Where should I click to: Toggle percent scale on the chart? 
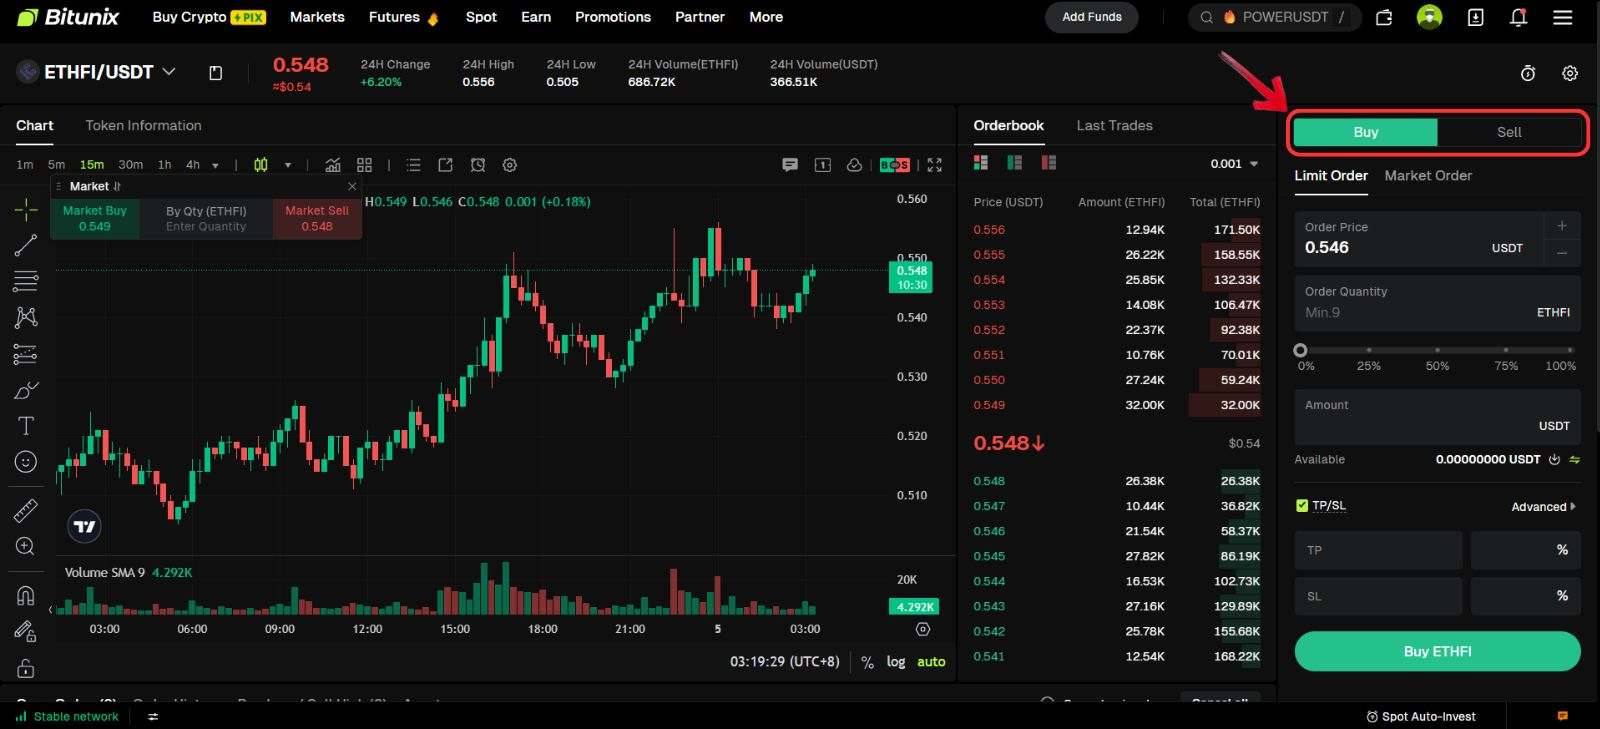(867, 662)
